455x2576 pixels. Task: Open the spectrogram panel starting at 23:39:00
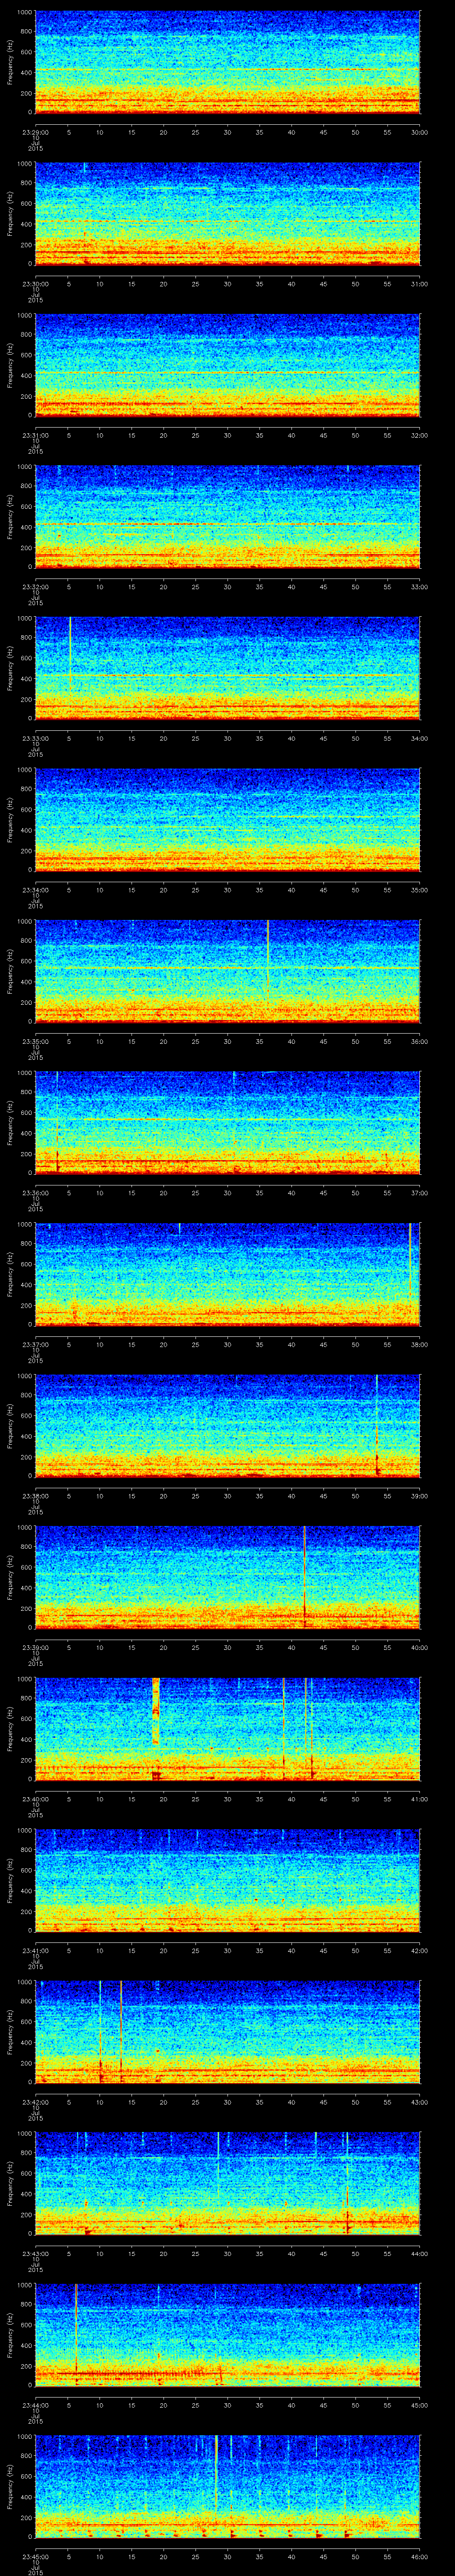coord(227,1577)
